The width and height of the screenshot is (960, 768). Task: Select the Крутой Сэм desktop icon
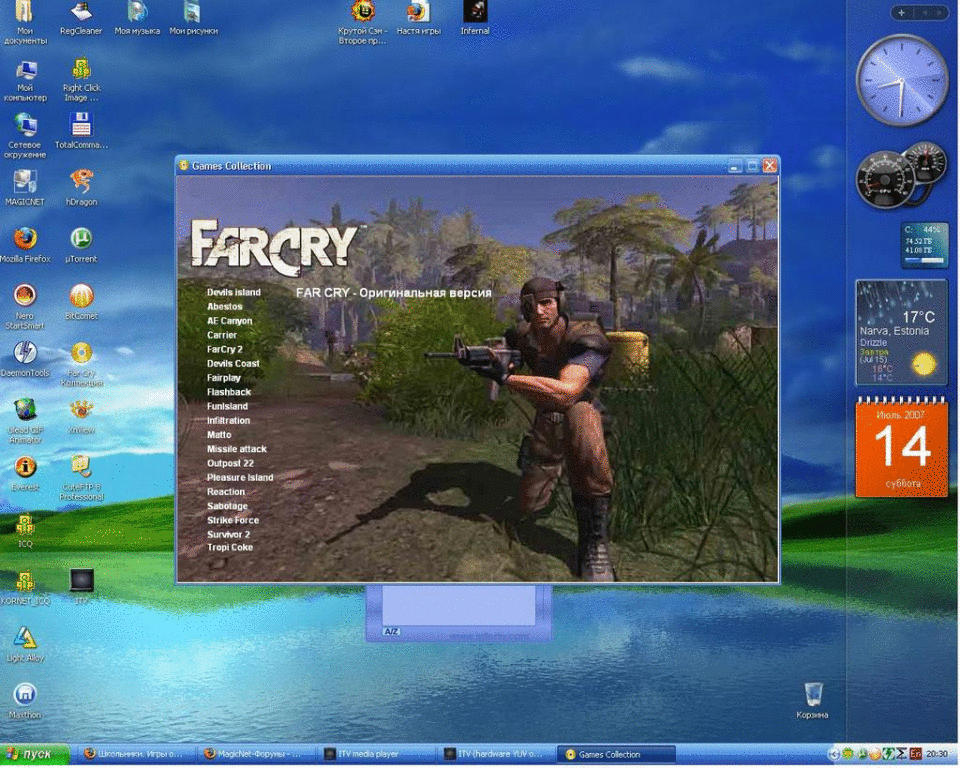(x=362, y=23)
